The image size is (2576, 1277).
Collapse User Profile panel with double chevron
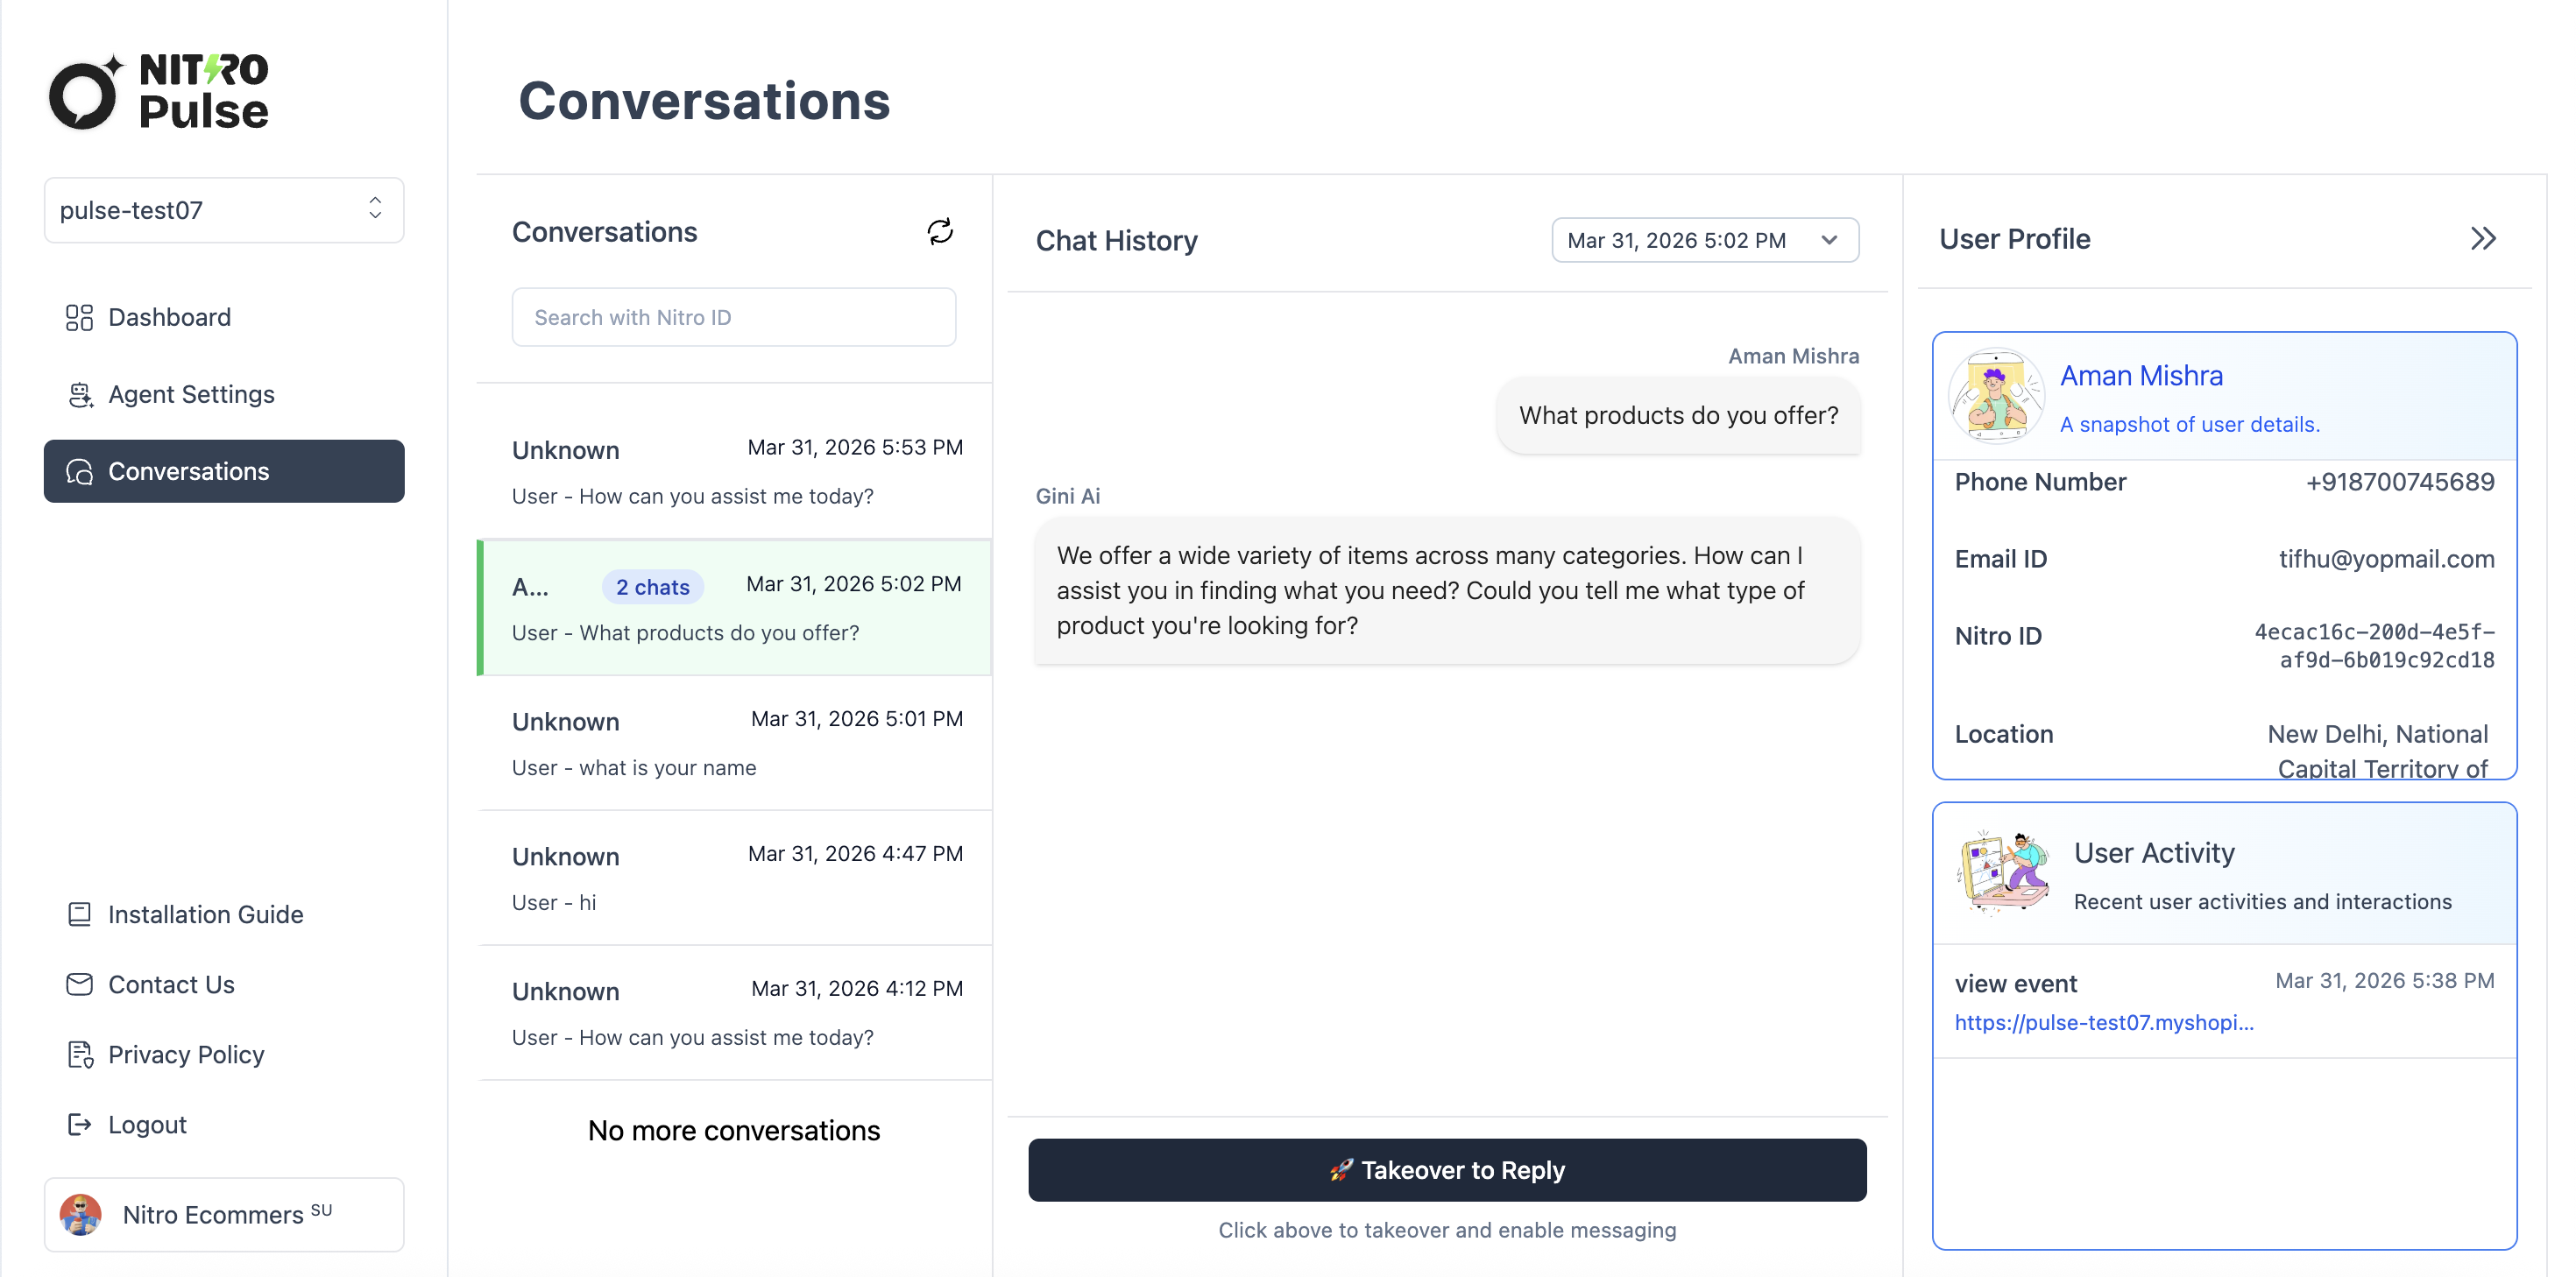point(2482,239)
